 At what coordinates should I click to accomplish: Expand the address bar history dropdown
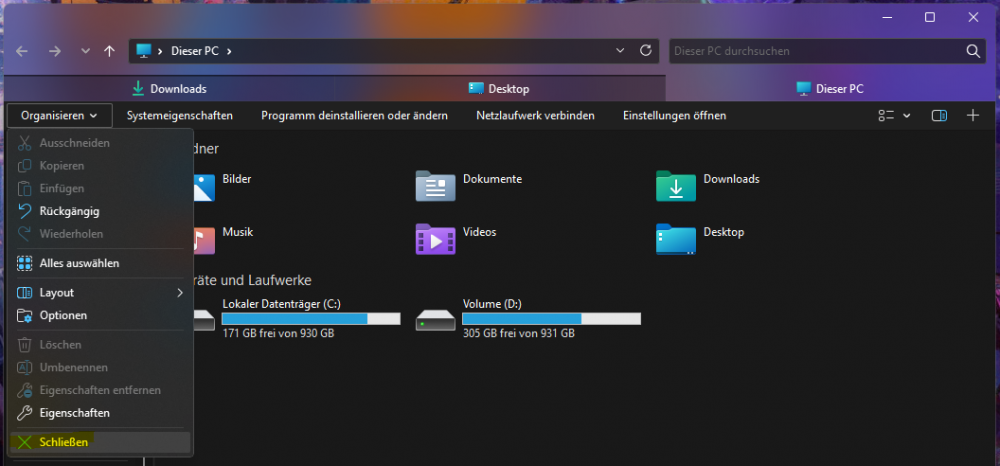[620, 51]
